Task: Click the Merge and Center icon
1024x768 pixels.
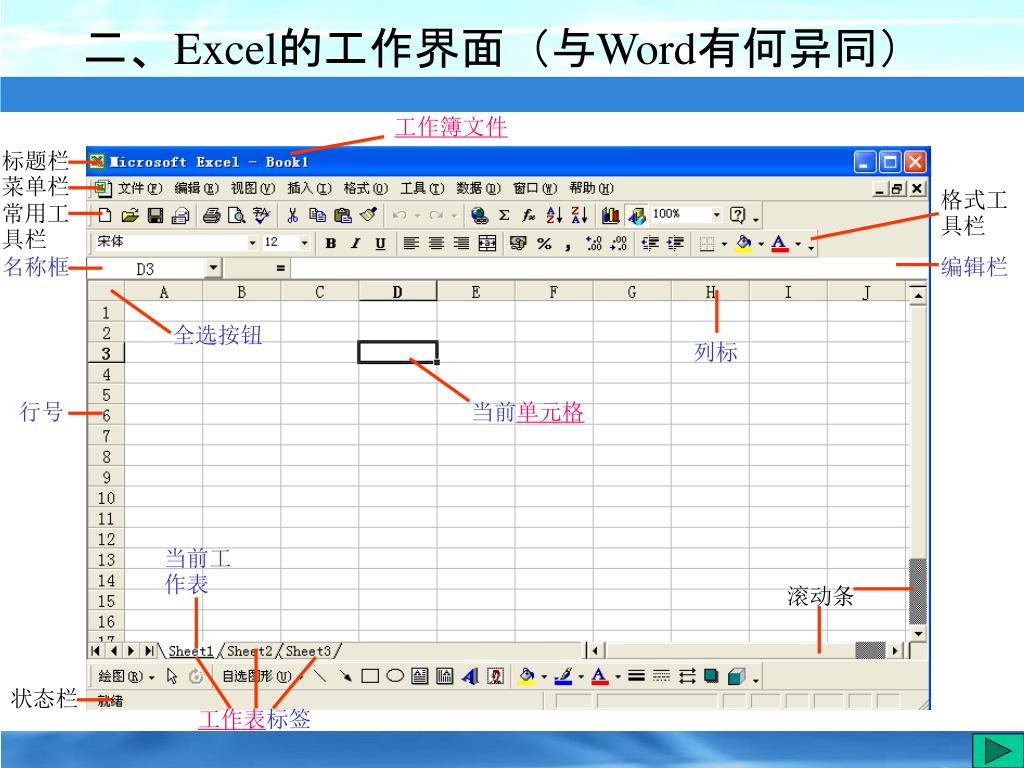Action: tap(487, 244)
